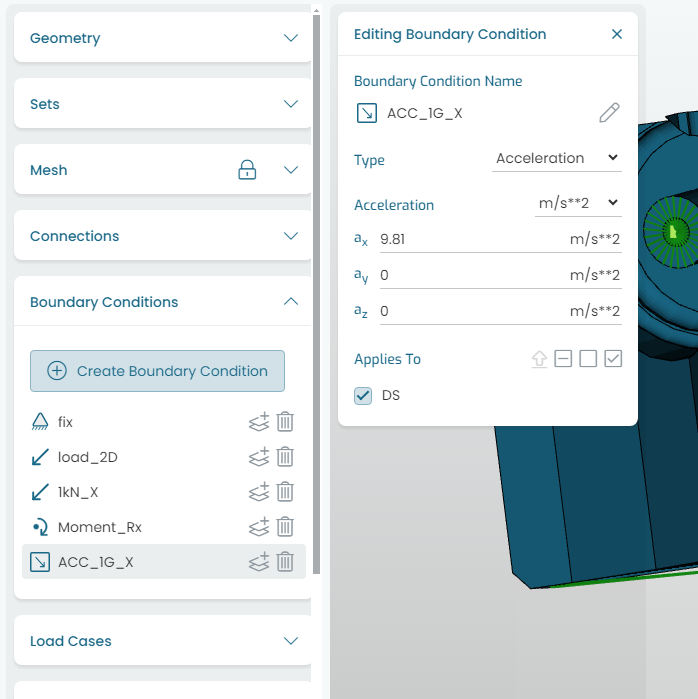The image size is (698, 699).
Task: Click the Applies To upload arrow icon
Action: [539, 359]
